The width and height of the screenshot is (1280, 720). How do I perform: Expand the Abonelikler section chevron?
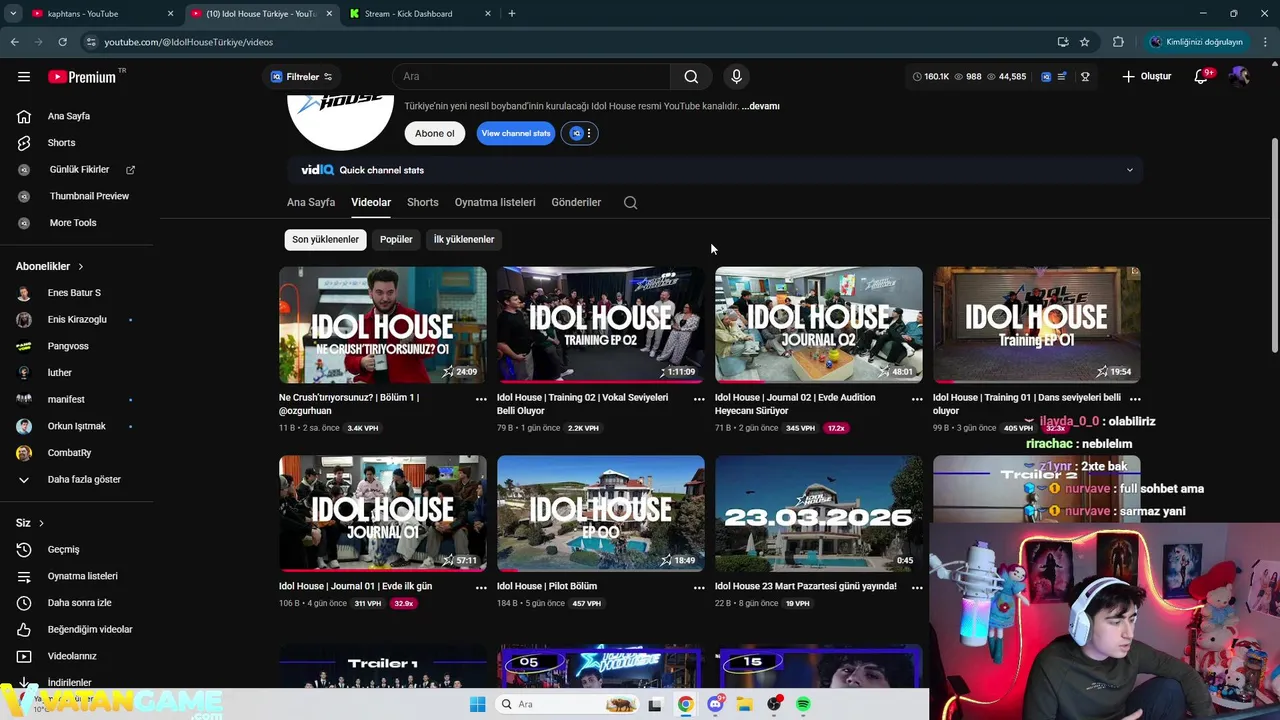[81, 266]
